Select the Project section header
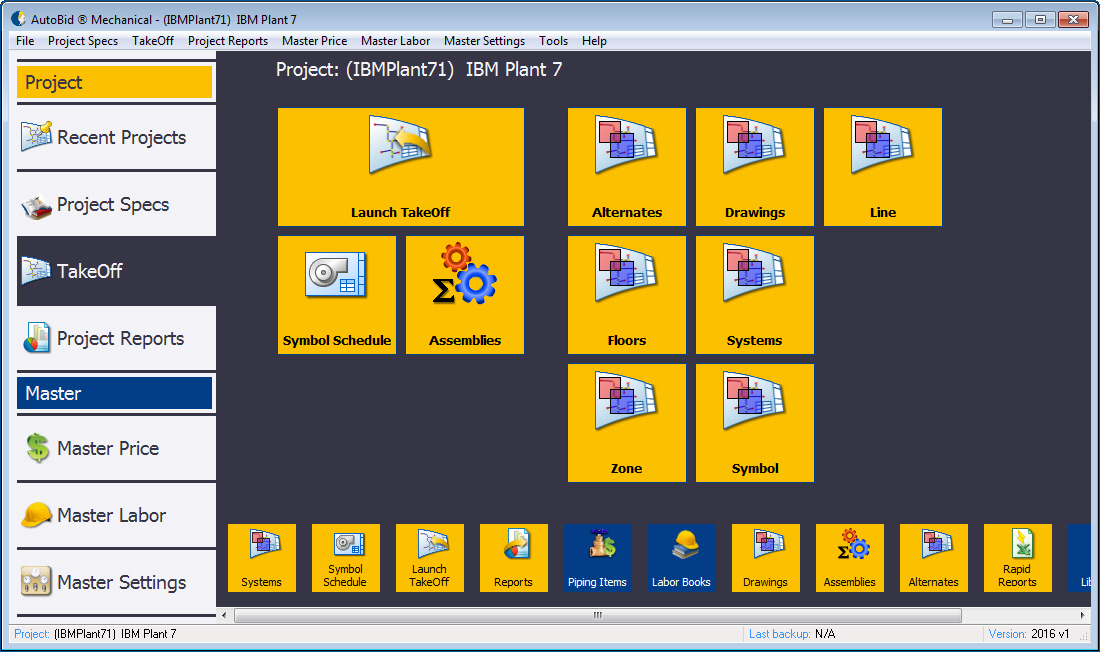The height and width of the screenshot is (652, 1100). [114, 82]
